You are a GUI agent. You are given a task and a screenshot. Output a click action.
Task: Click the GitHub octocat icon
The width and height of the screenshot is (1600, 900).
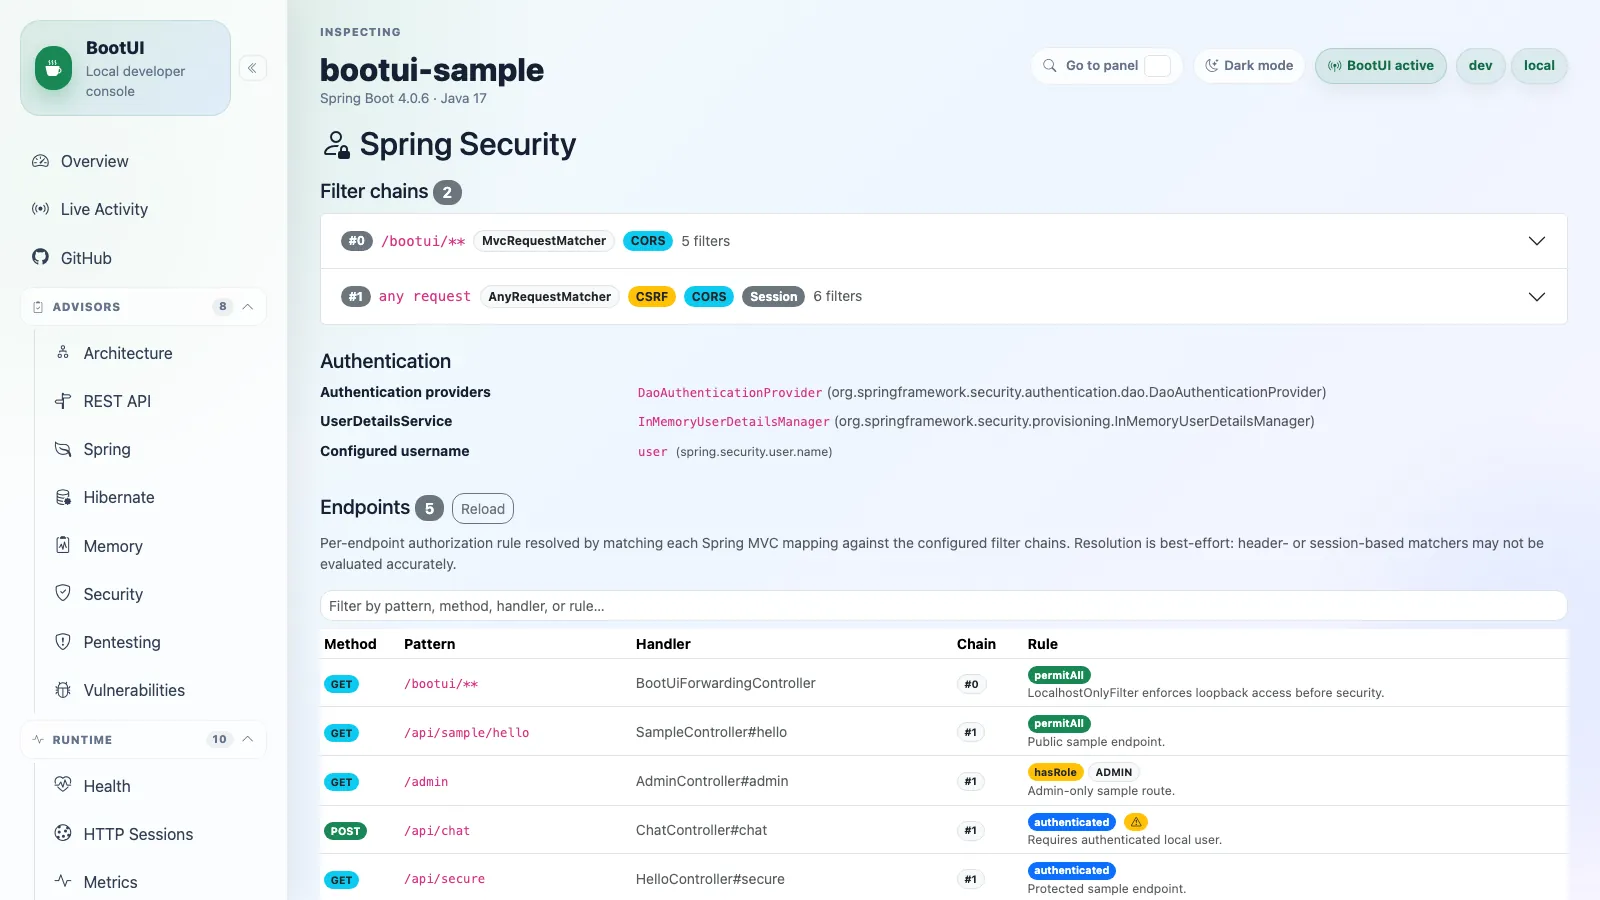point(41,257)
